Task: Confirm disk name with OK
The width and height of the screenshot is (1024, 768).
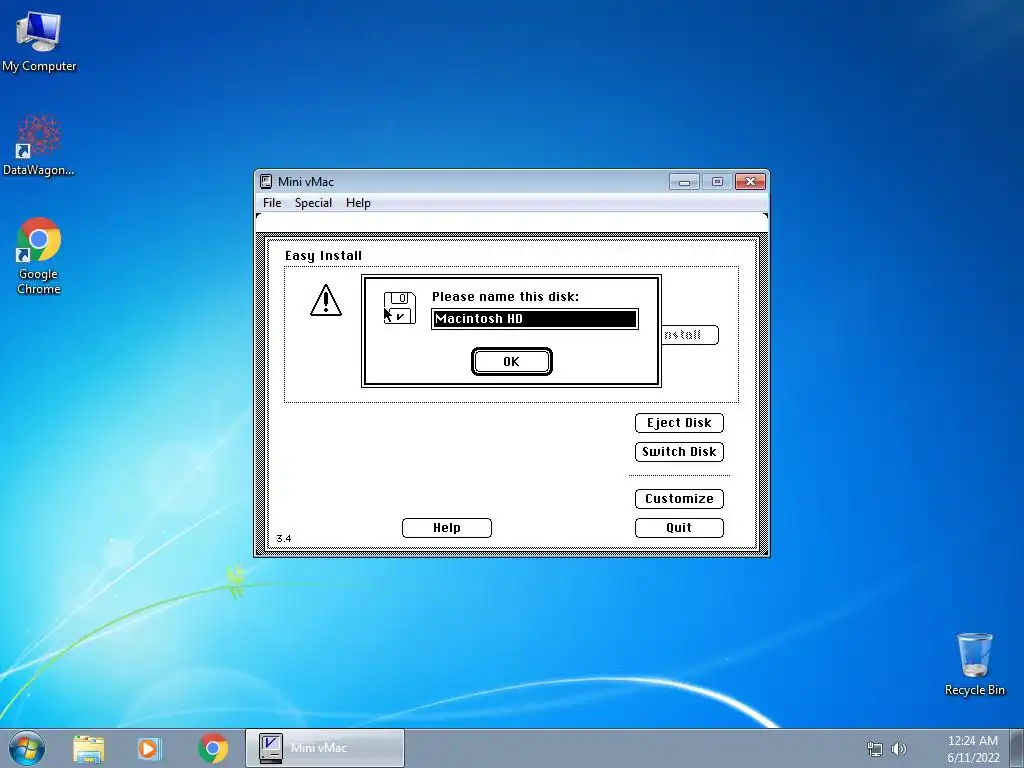Action: click(511, 362)
